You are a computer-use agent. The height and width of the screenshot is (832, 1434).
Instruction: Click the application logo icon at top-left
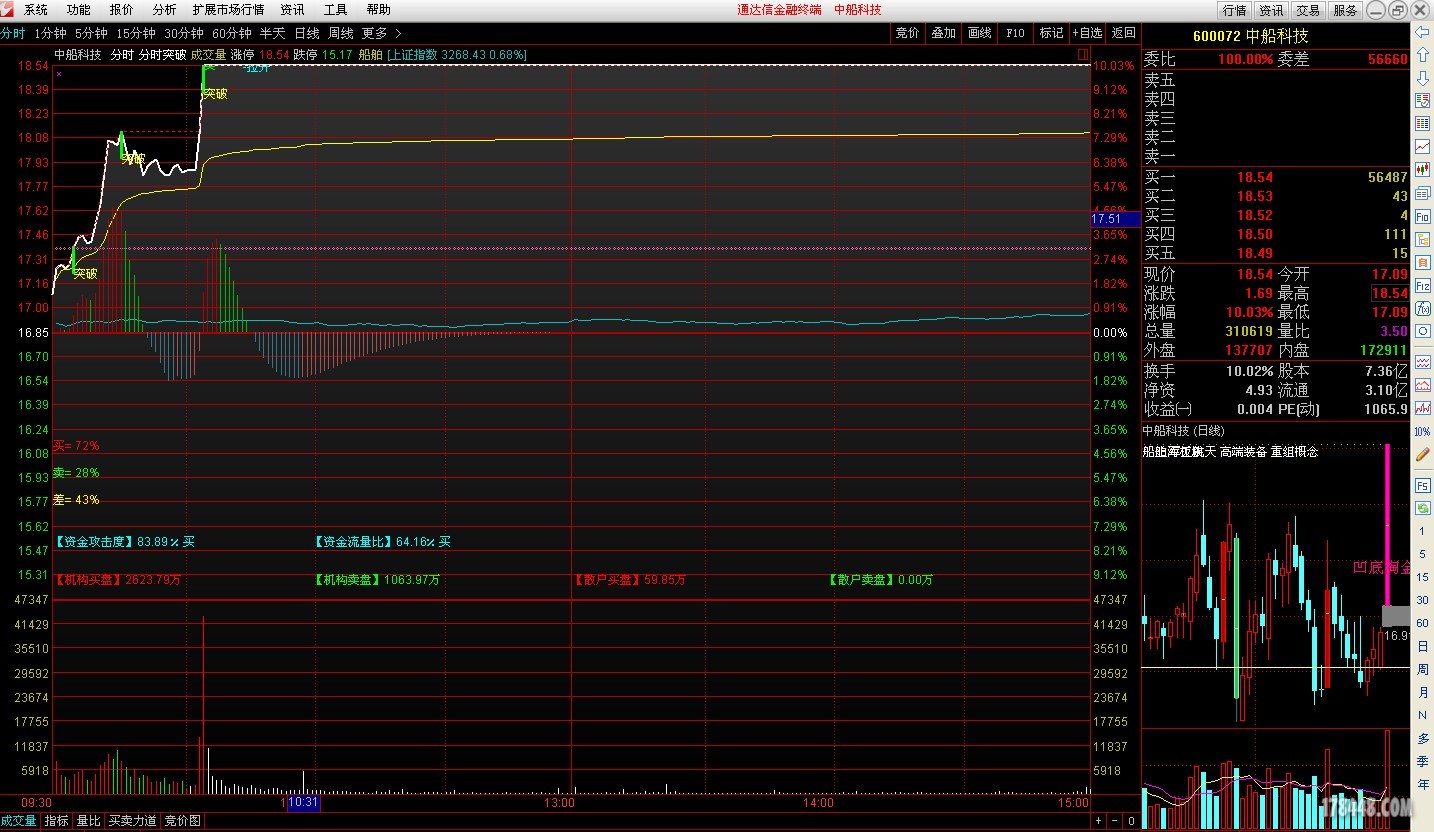[x=9, y=9]
